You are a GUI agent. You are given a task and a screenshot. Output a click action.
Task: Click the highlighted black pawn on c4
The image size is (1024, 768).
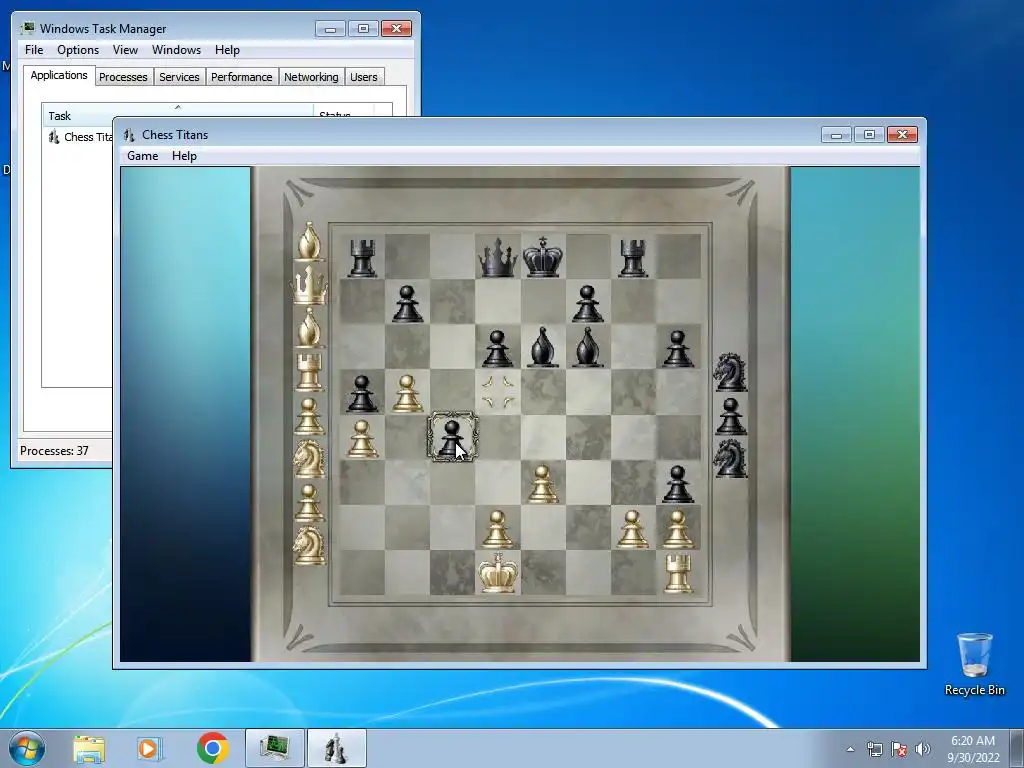(x=452, y=437)
